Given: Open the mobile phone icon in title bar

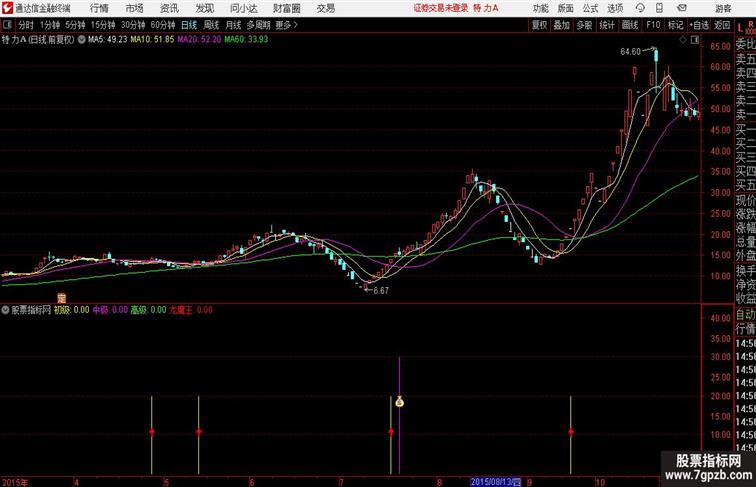Looking at the screenshot, I should click(659, 8).
